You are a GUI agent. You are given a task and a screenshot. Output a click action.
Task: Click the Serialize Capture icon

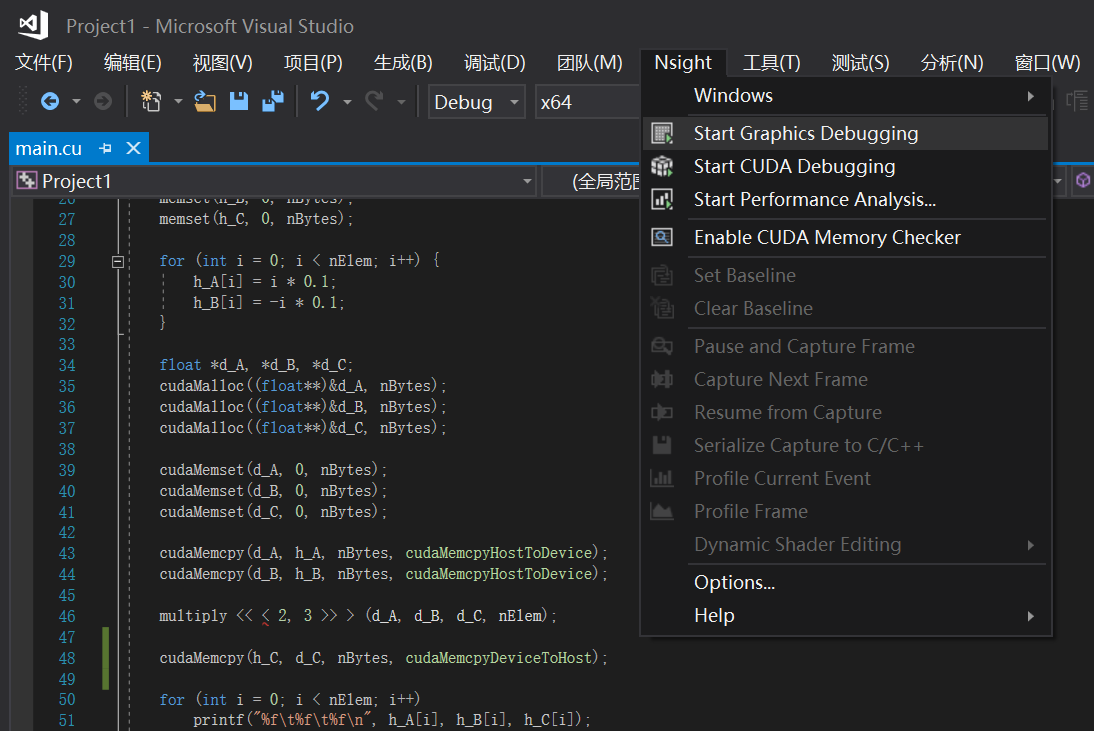(x=662, y=445)
